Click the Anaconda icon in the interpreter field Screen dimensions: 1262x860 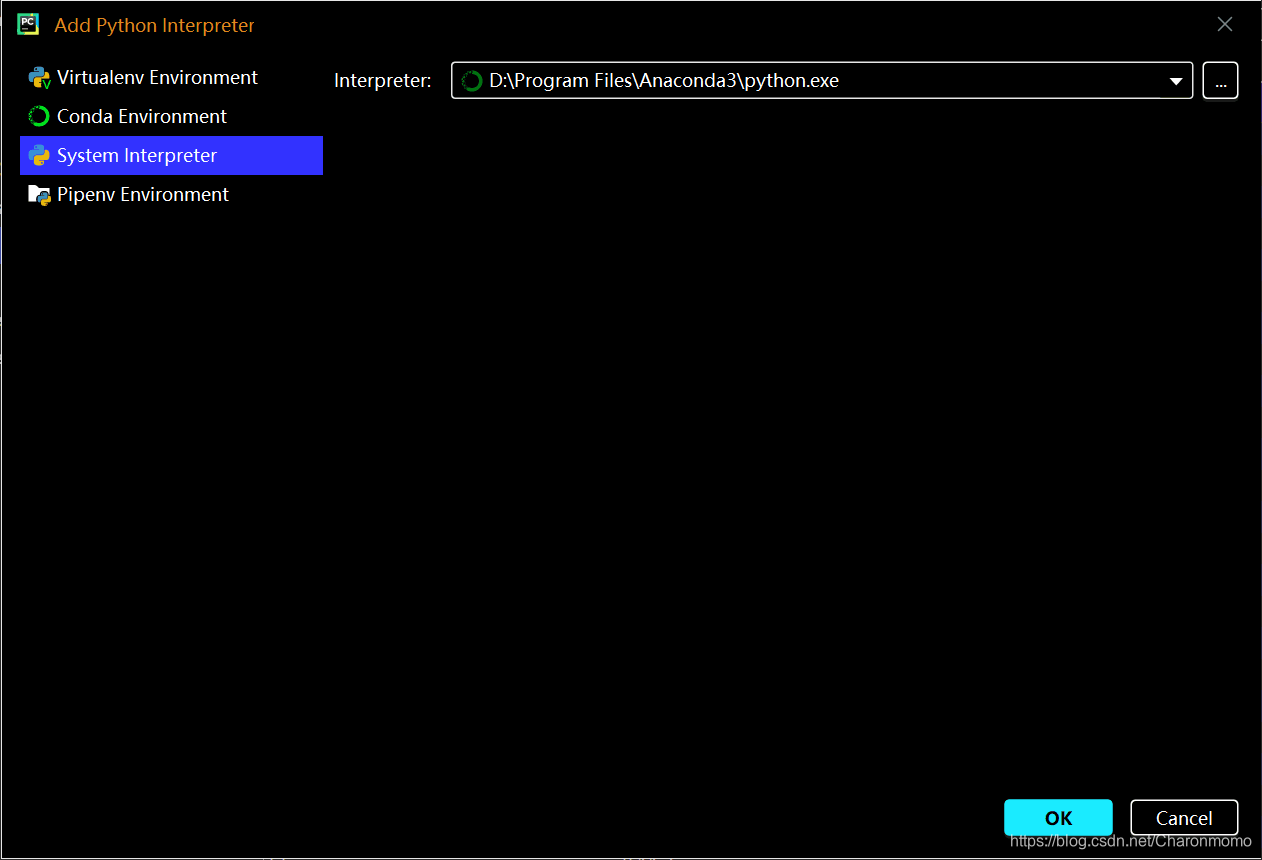[x=472, y=81]
